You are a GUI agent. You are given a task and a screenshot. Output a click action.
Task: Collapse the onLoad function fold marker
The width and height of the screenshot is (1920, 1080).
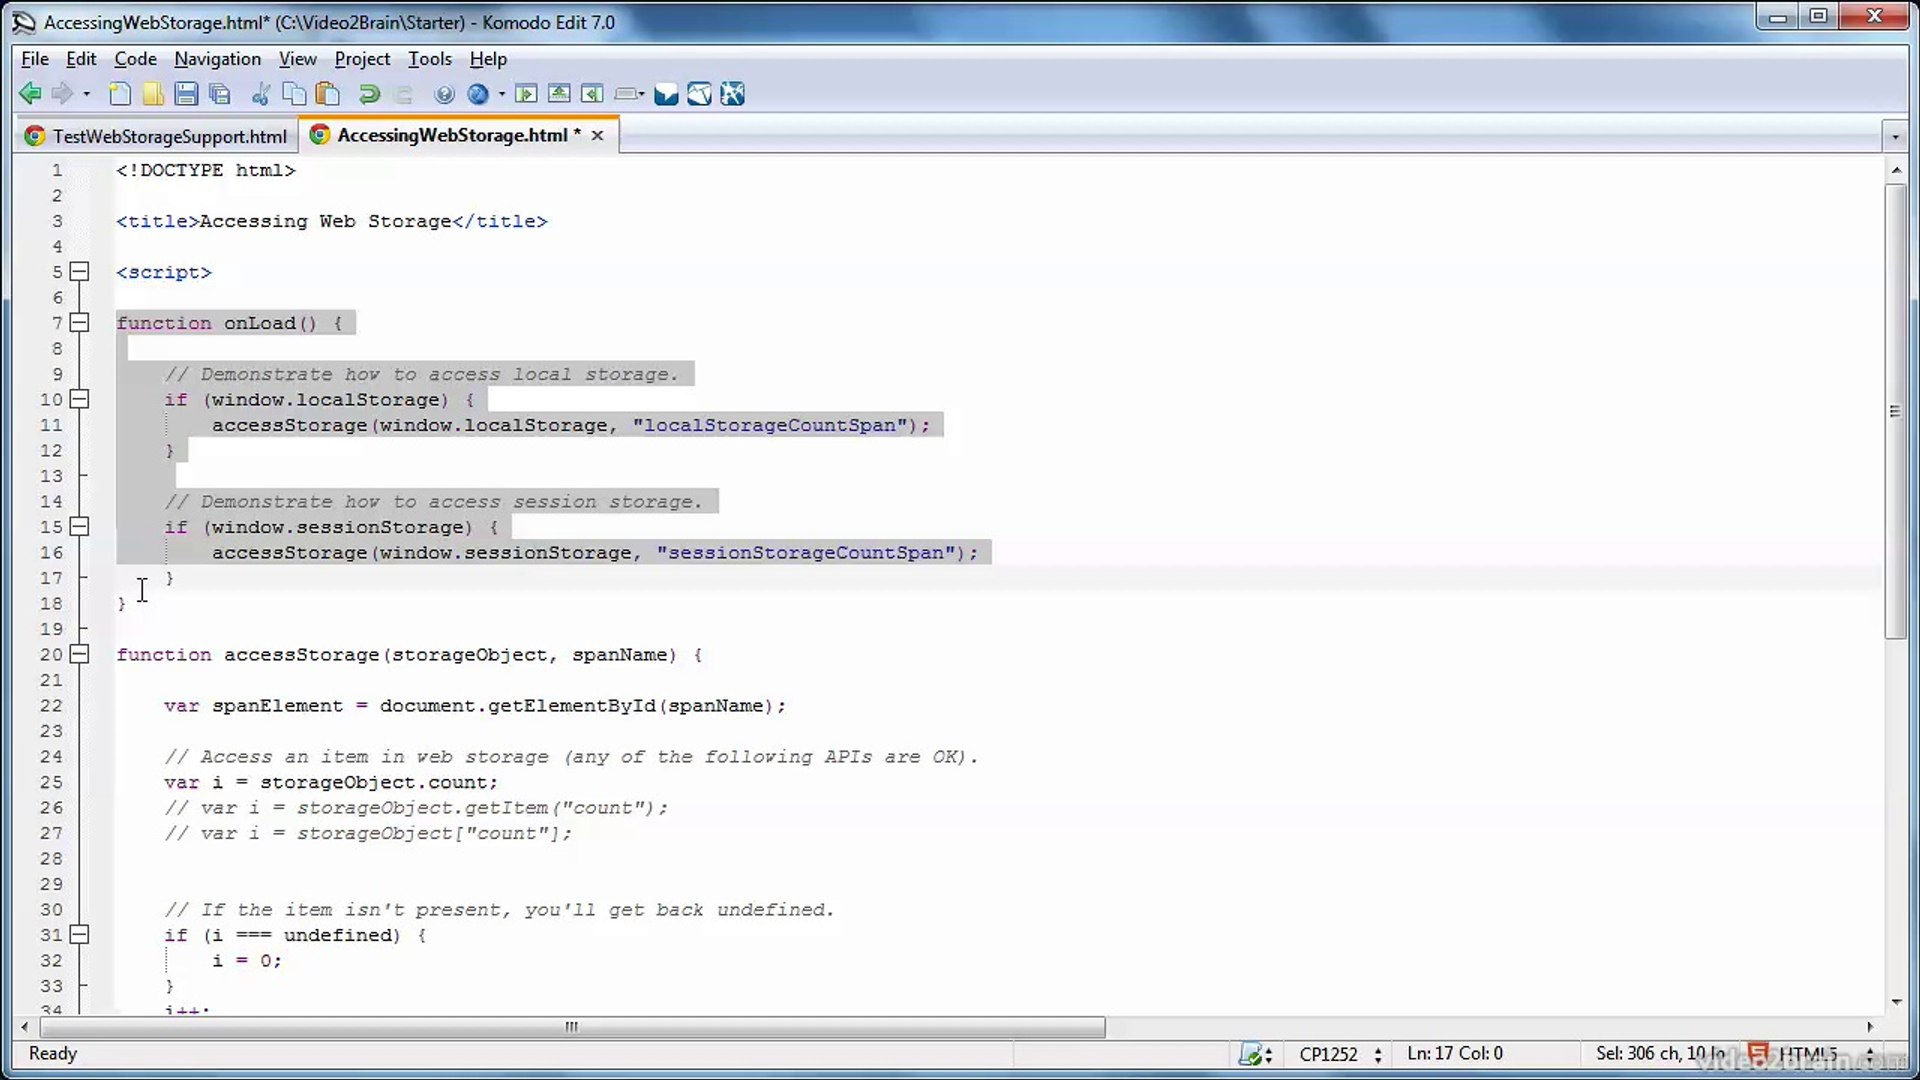click(80, 322)
